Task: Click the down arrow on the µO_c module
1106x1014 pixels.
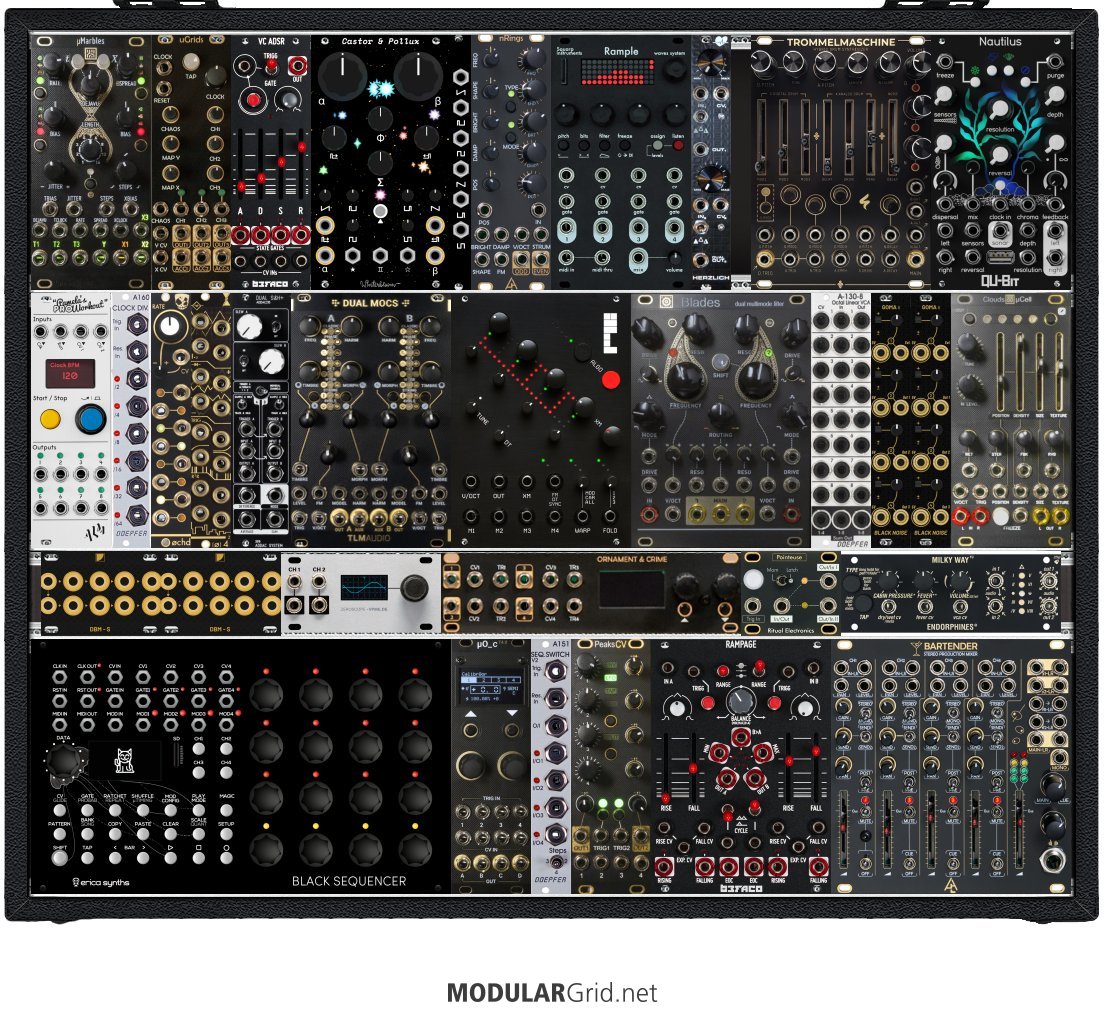Action: tap(512, 713)
